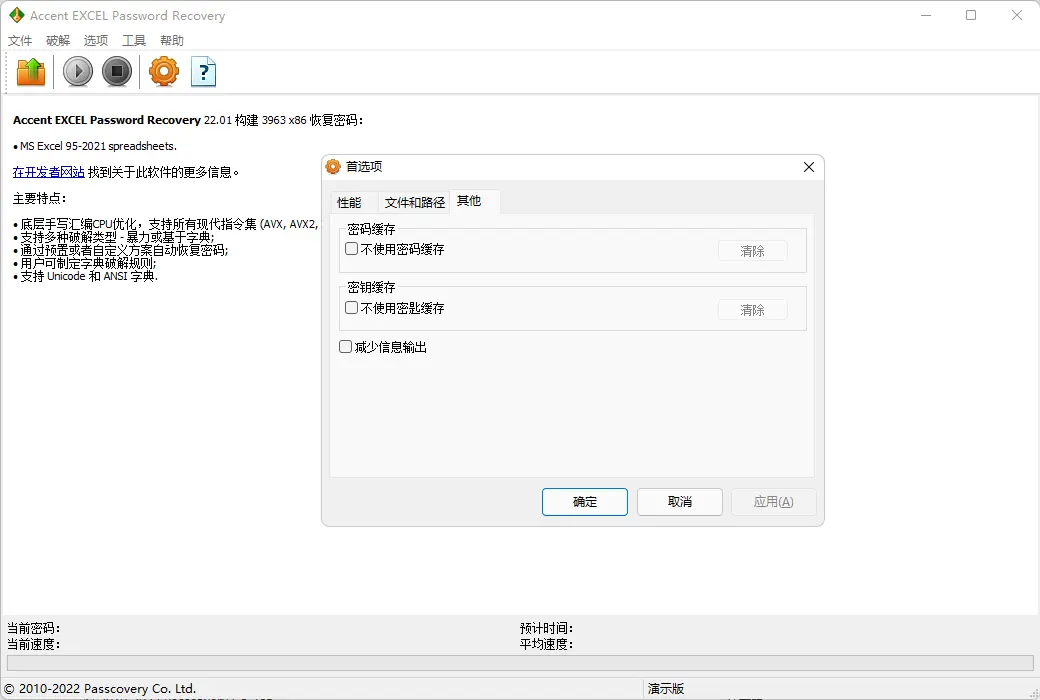Open the 在开发者网站 link

48,173
